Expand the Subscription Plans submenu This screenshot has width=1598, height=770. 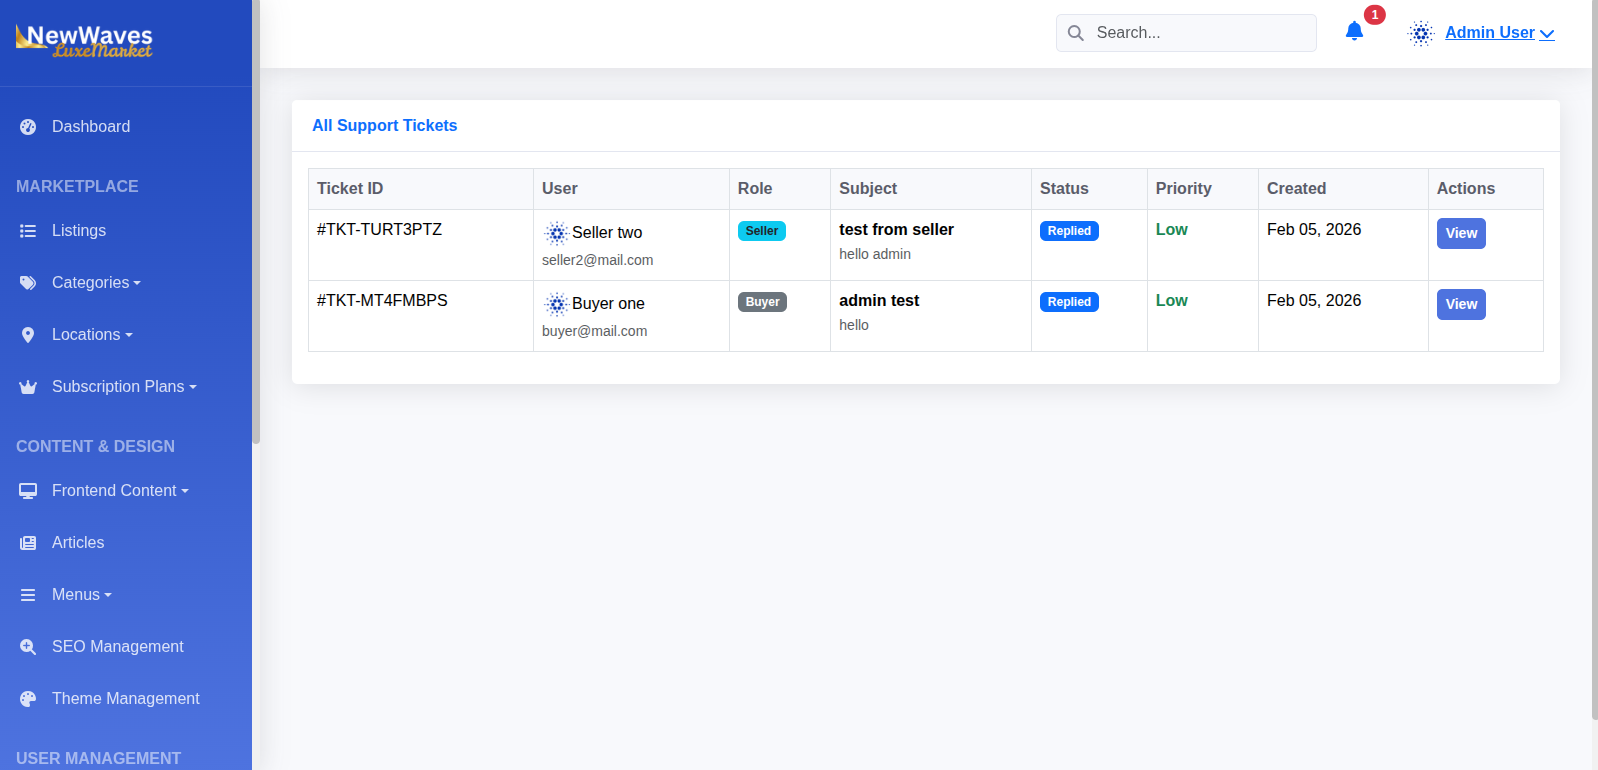[x=126, y=387]
